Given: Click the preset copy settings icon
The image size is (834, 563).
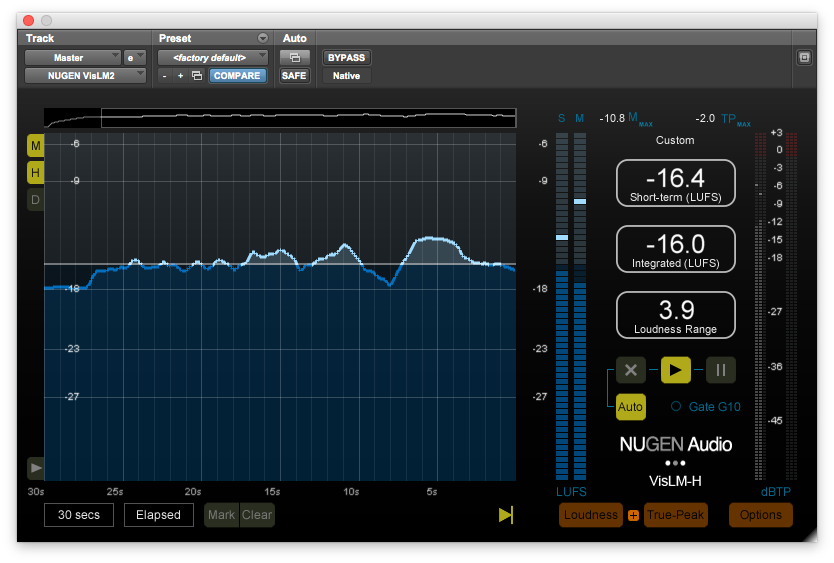Looking at the screenshot, I should 197,76.
